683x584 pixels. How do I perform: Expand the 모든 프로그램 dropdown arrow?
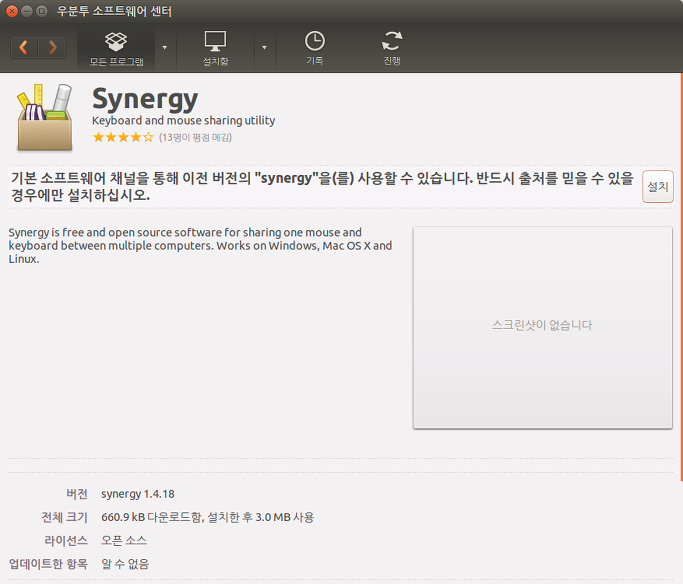165,47
